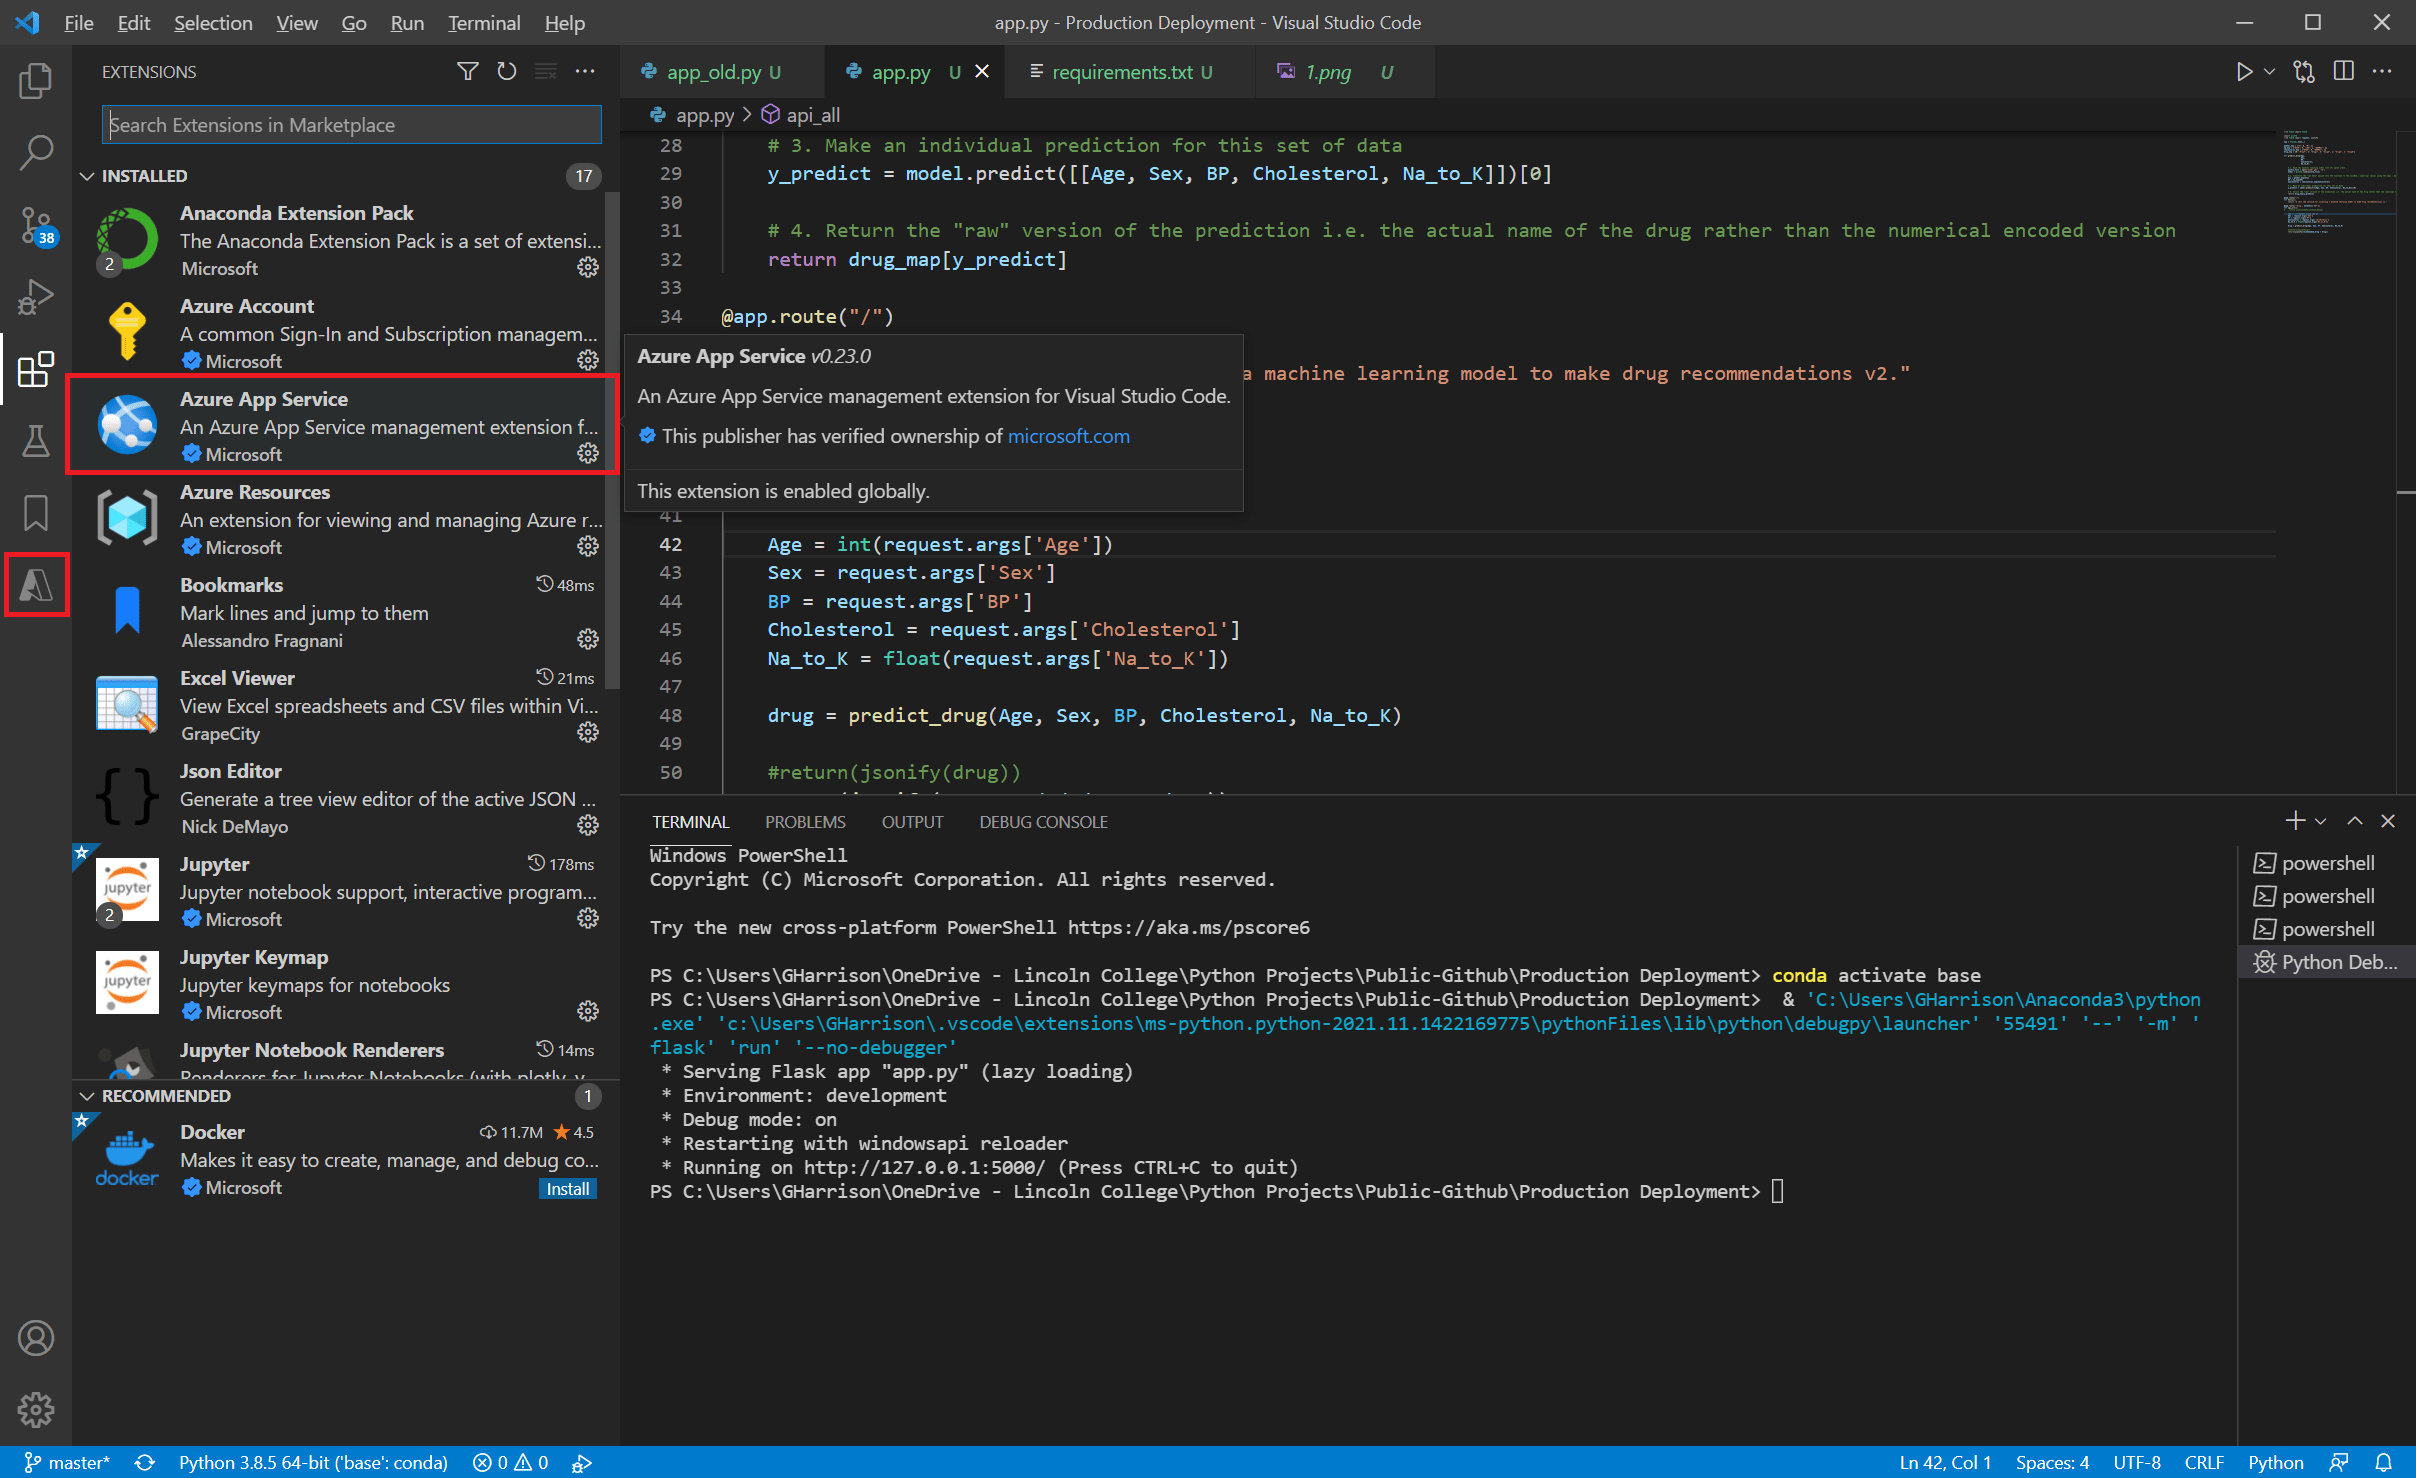Open manage gear for Azure Resources

(588, 546)
